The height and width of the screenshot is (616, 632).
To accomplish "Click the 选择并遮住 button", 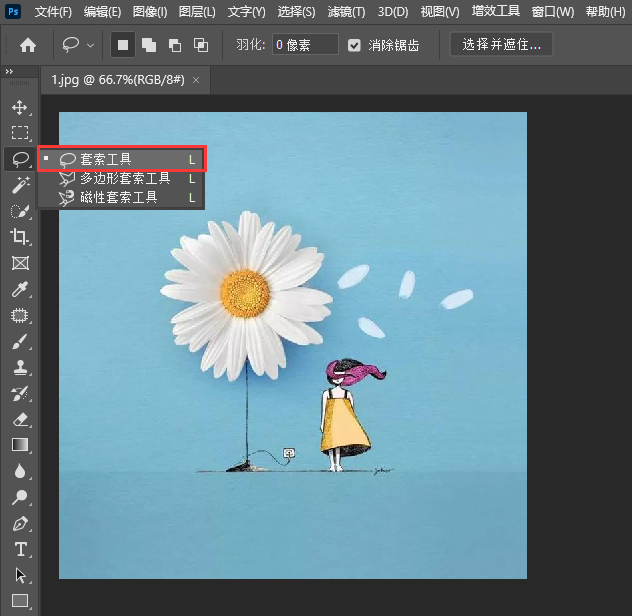I will click(x=501, y=45).
